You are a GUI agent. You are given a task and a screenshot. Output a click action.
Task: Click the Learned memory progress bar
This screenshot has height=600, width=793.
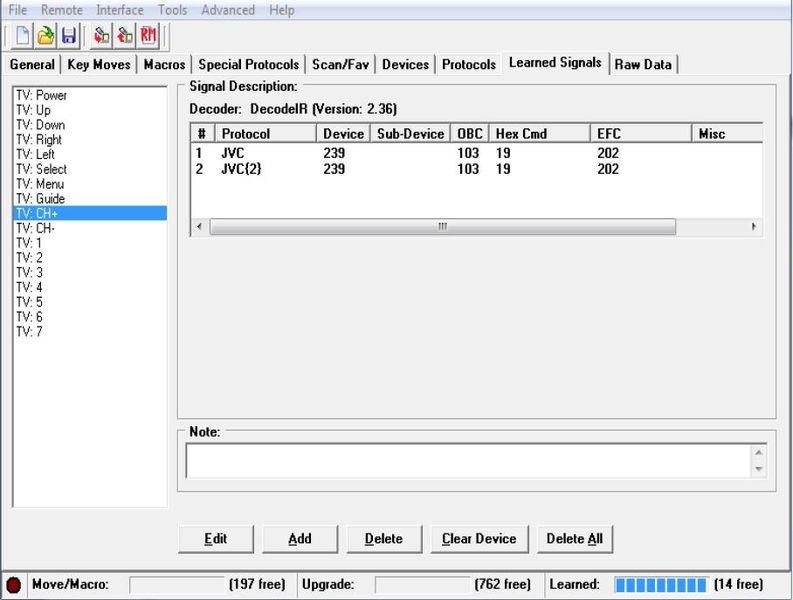pyautogui.click(x=659, y=584)
